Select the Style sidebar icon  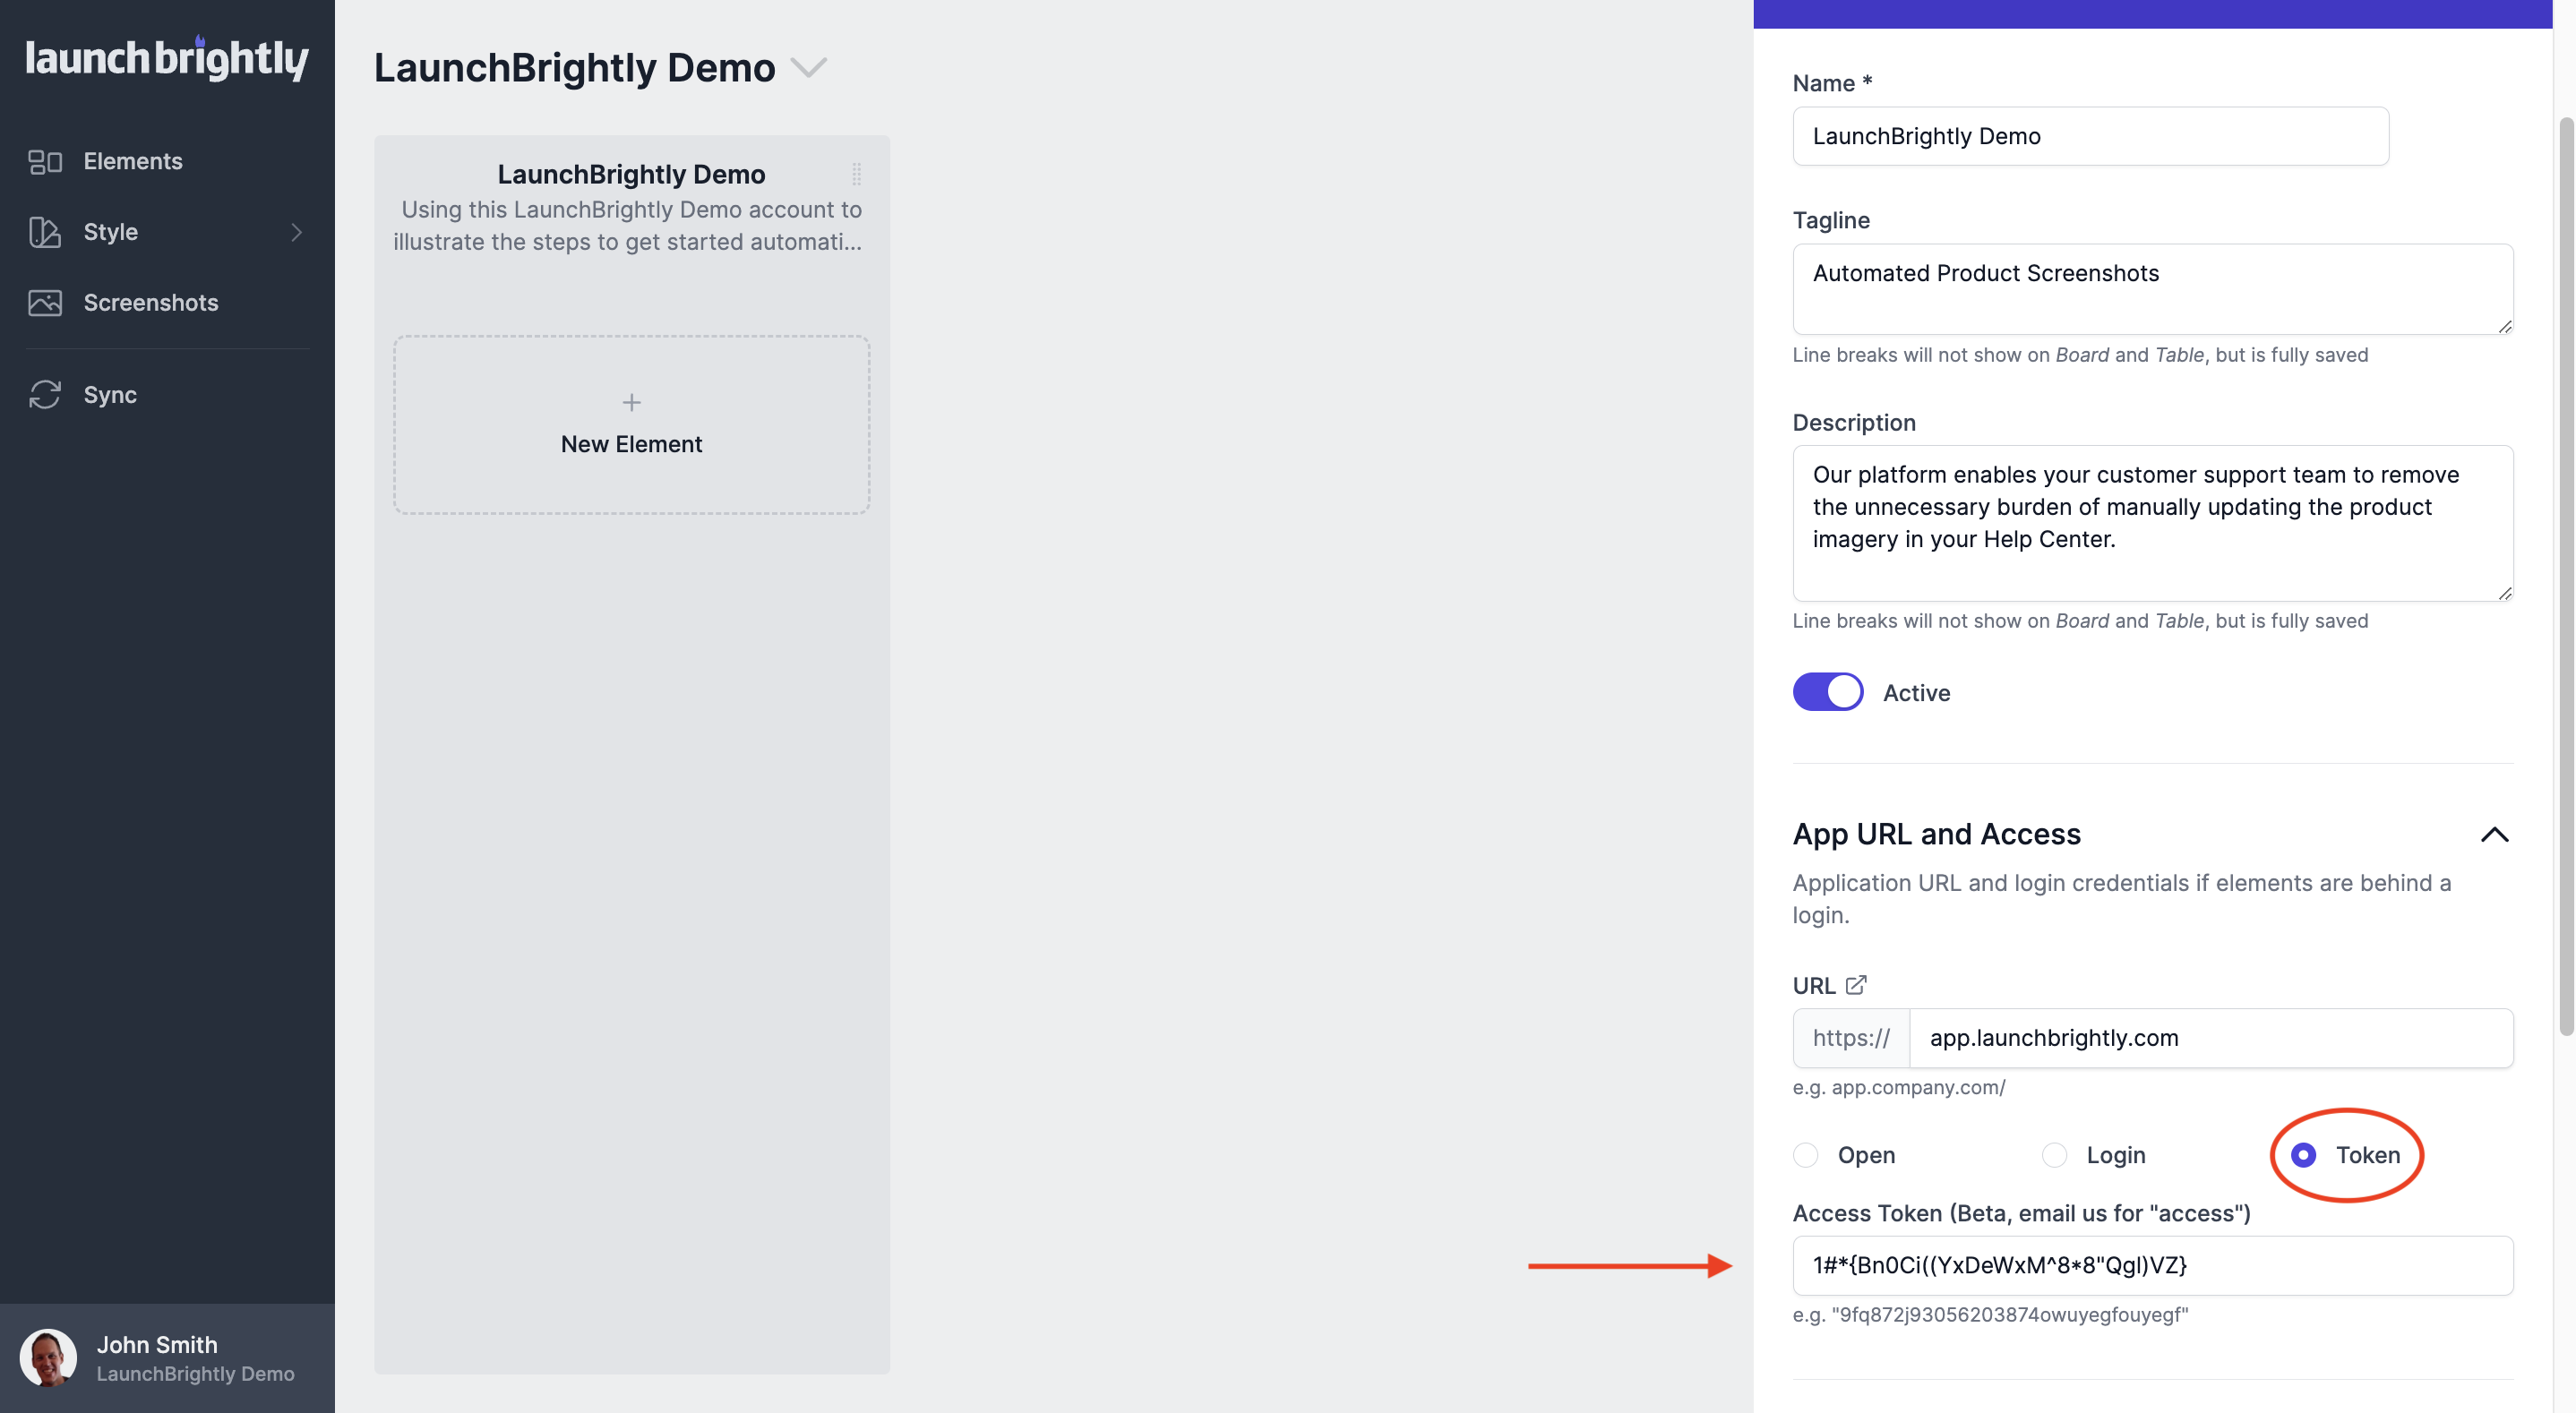[45, 231]
